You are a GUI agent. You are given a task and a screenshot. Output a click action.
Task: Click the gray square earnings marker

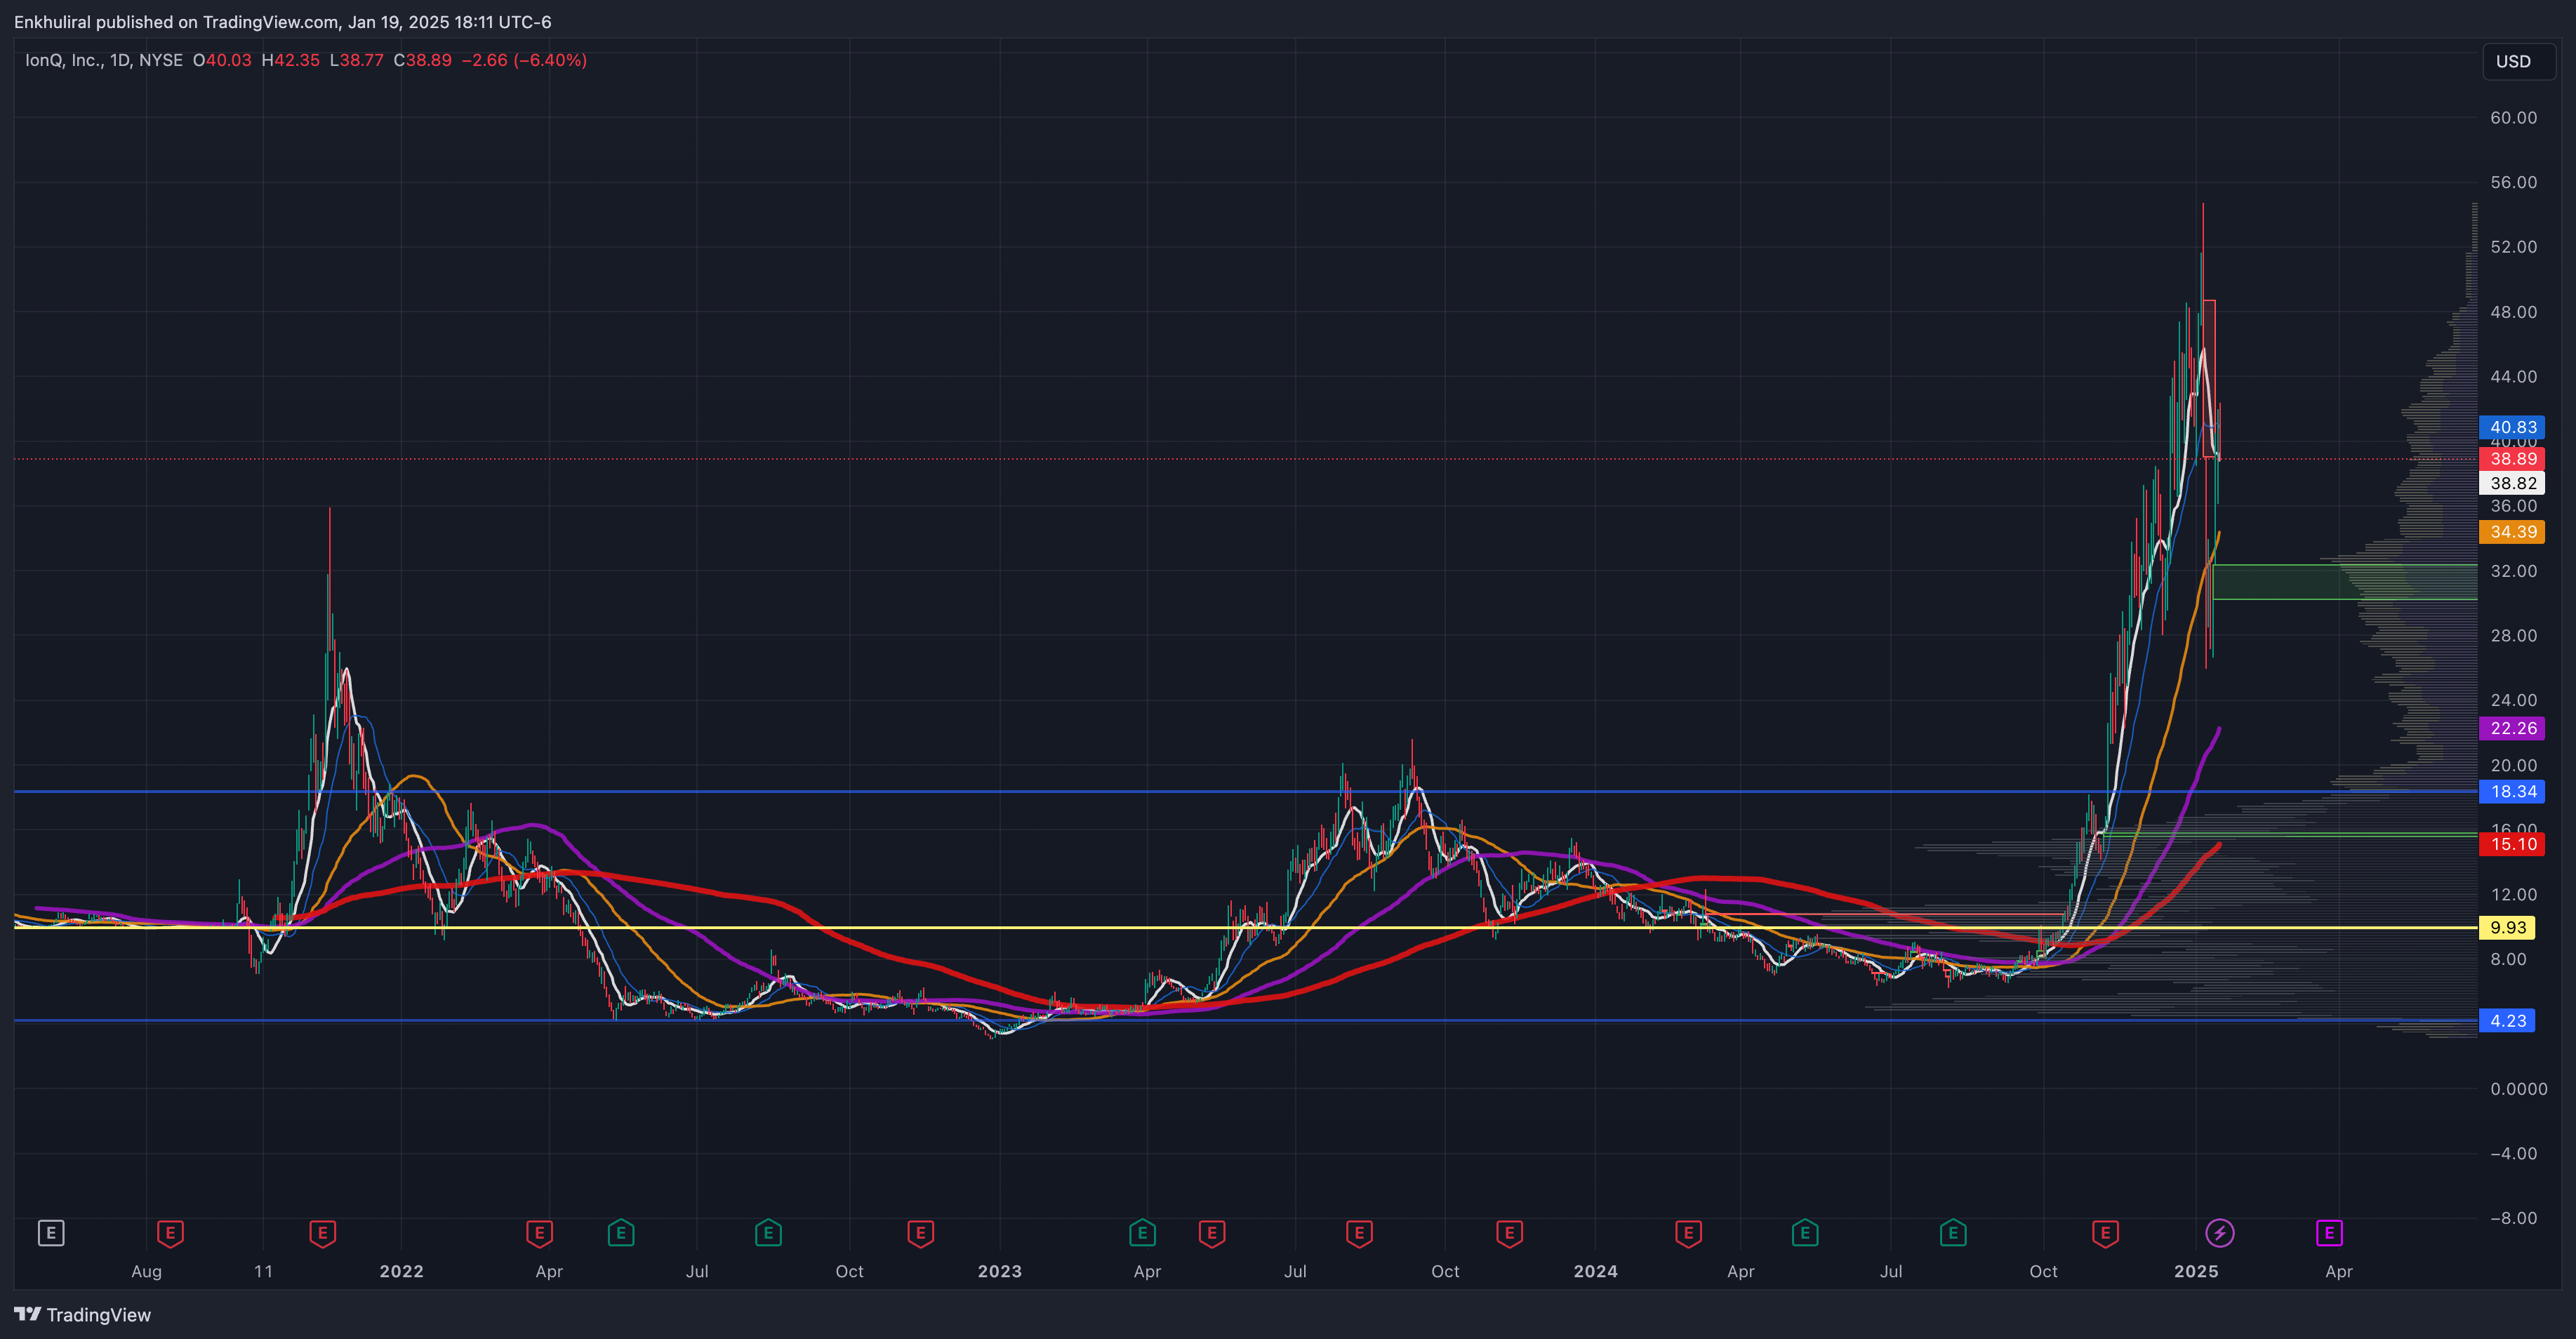click(51, 1233)
